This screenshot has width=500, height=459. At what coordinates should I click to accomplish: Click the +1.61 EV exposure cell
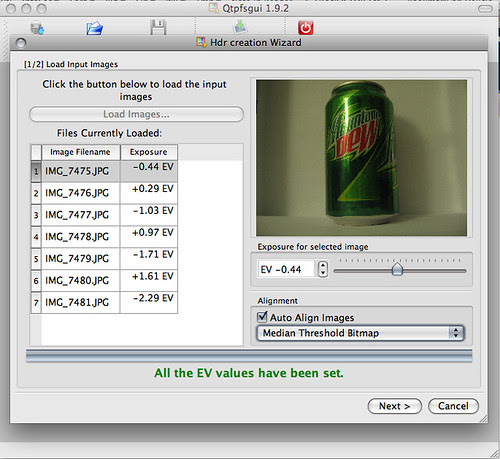tap(149, 281)
